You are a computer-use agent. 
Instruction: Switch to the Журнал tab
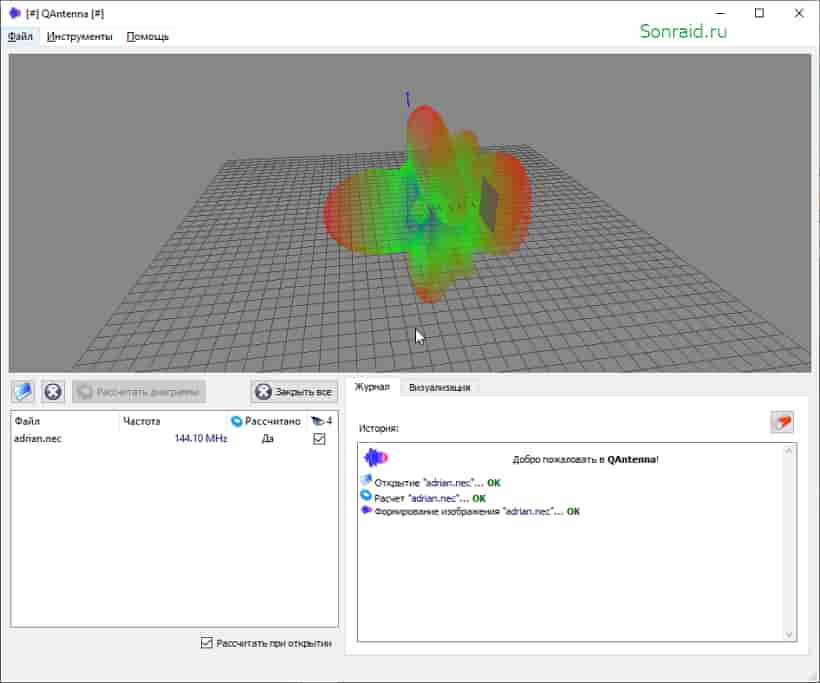[x=372, y=387]
